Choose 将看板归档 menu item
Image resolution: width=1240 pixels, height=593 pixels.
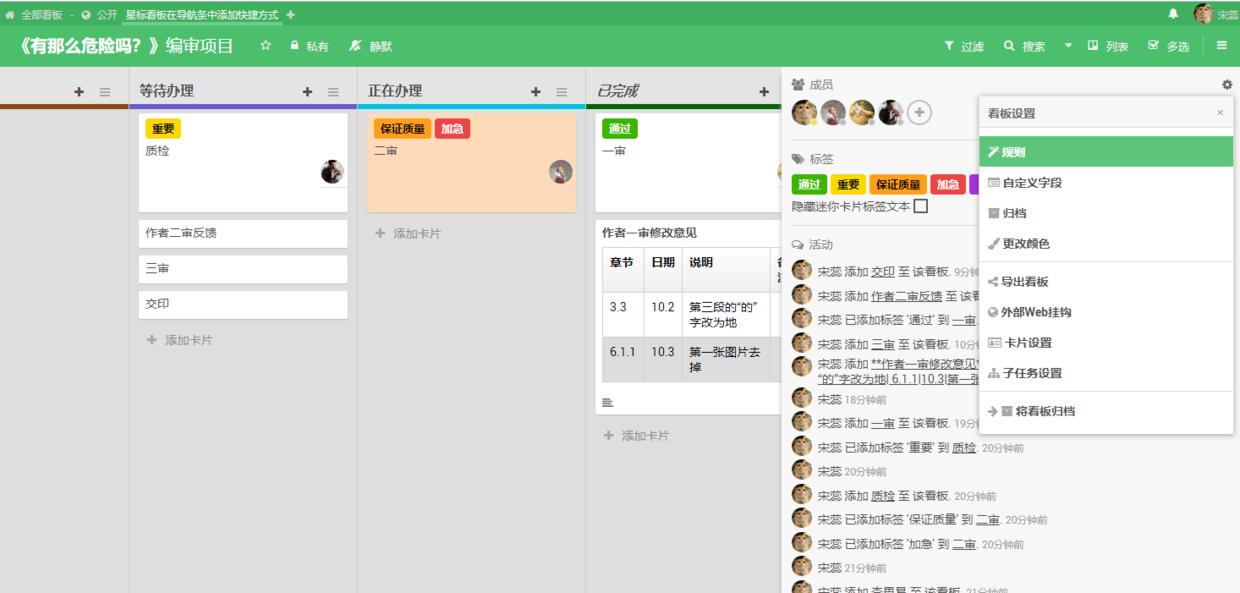click(x=1106, y=411)
